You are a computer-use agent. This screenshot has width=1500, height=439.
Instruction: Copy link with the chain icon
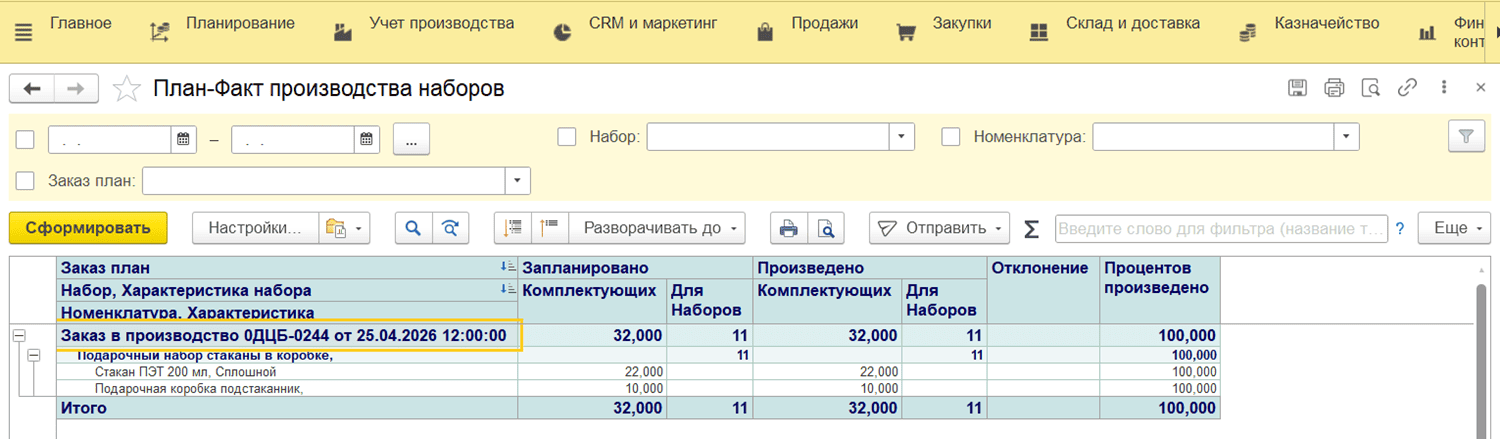(x=1407, y=88)
